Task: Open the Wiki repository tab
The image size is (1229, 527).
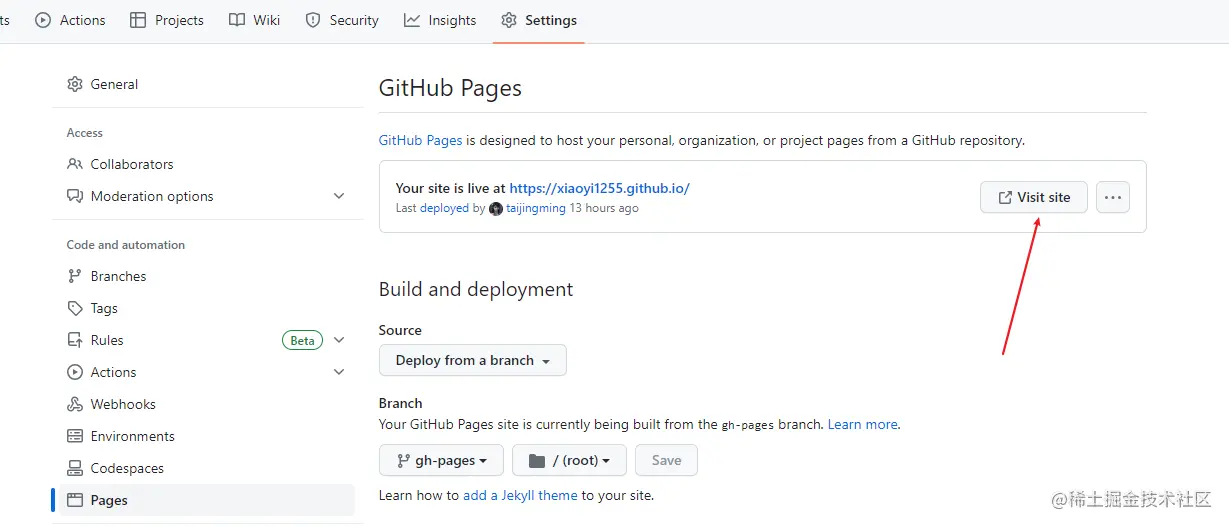Action: point(255,20)
